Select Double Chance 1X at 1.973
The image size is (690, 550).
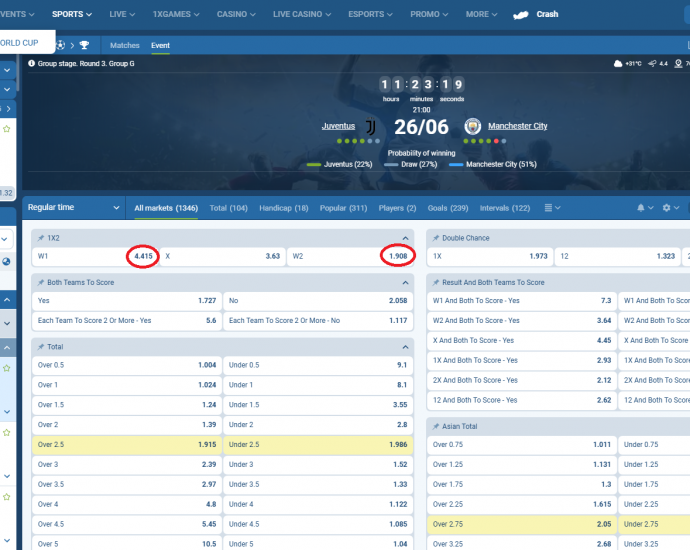(x=490, y=256)
